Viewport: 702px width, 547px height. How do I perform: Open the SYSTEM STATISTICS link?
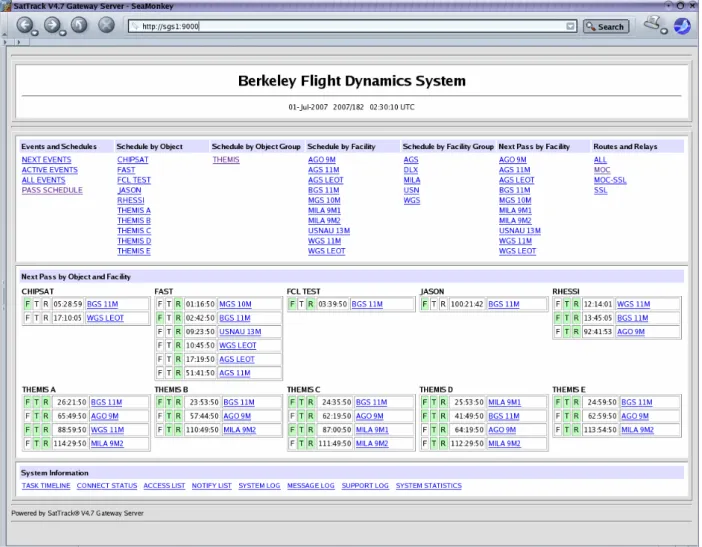(428, 486)
